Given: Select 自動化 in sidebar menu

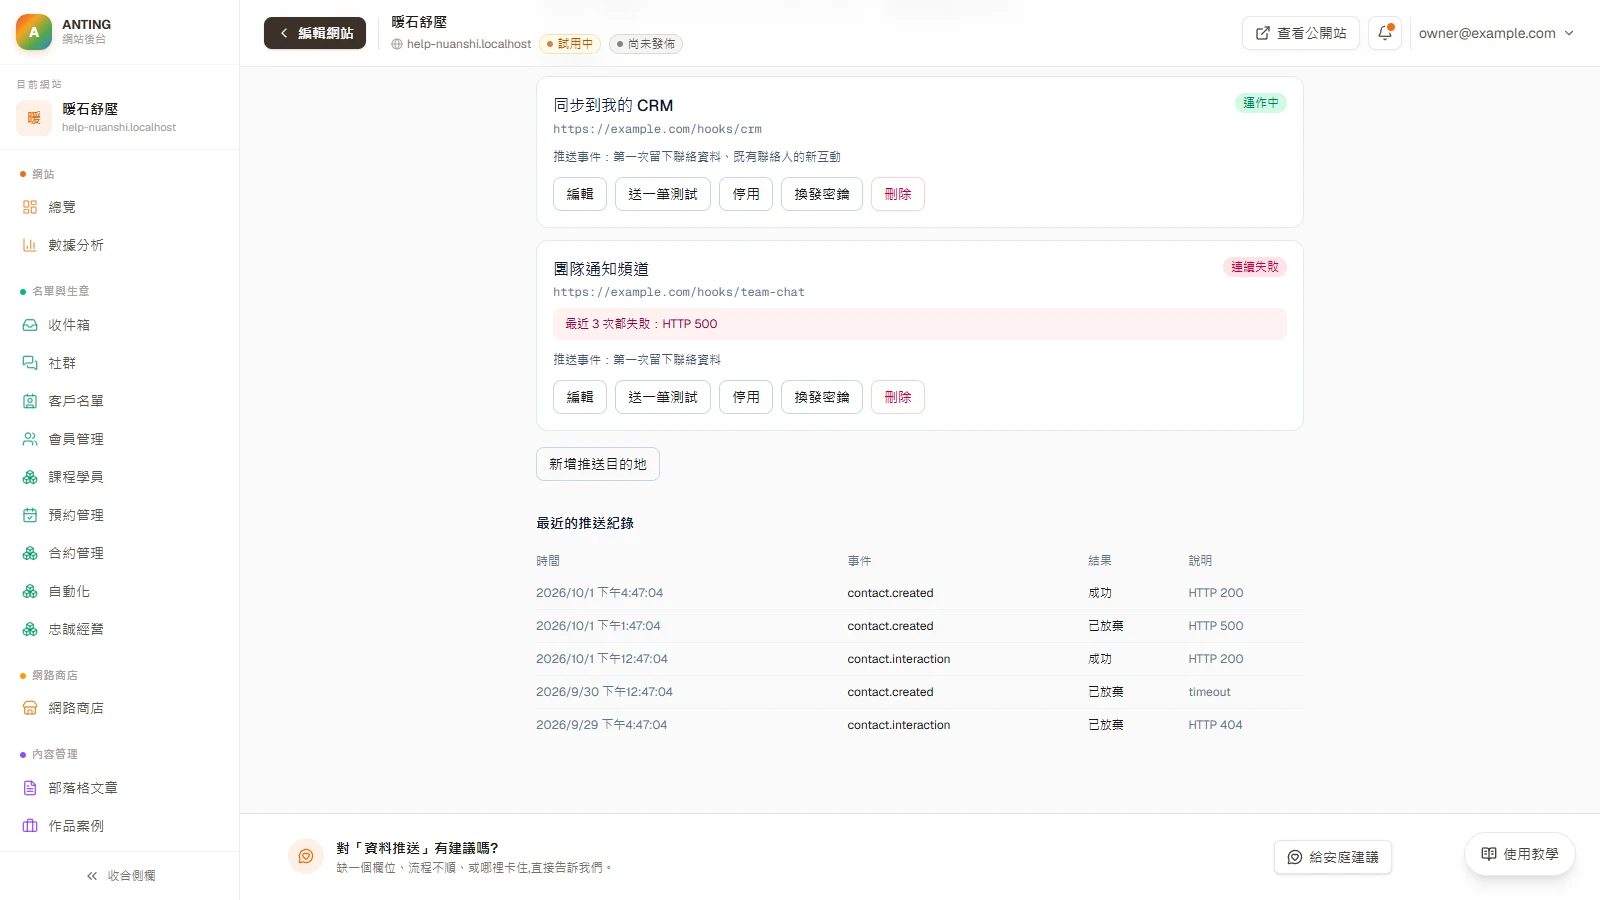Looking at the screenshot, I should [x=120, y=592].
